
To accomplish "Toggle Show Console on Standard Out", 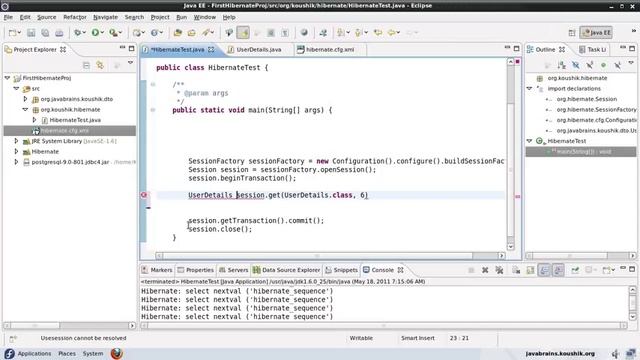I will coord(544,270).
